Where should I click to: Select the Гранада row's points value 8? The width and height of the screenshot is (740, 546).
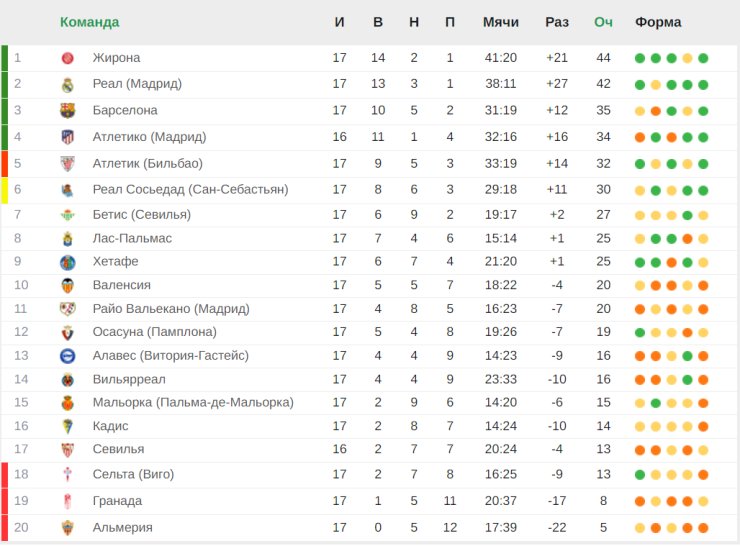point(603,500)
